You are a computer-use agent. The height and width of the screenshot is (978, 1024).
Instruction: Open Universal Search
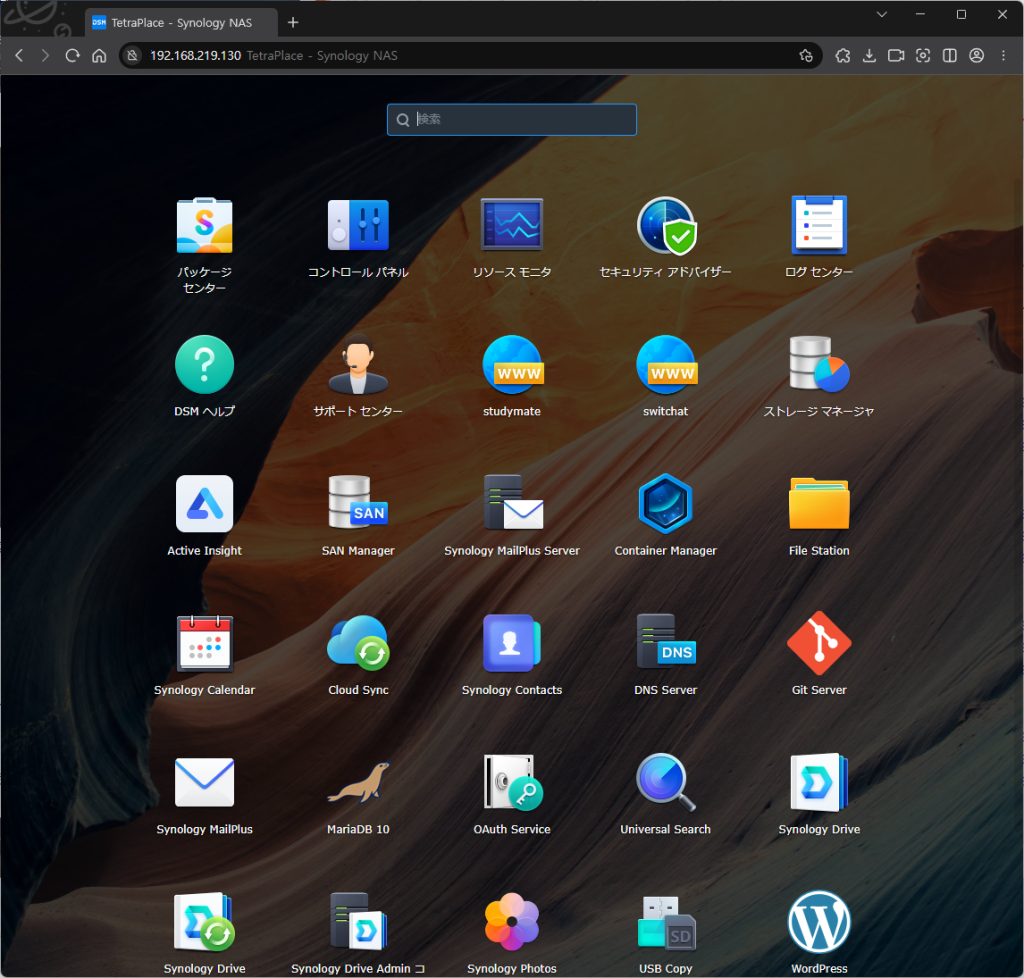click(x=665, y=783)
